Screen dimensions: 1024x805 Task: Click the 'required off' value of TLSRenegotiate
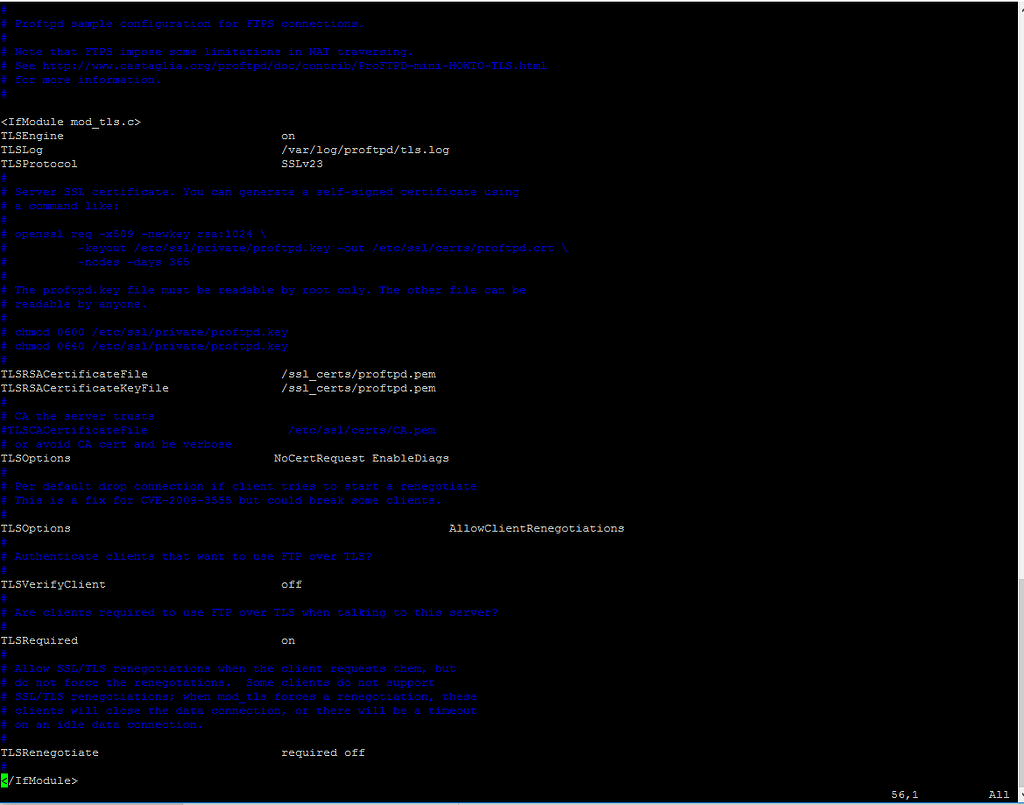tap(321, 751)
